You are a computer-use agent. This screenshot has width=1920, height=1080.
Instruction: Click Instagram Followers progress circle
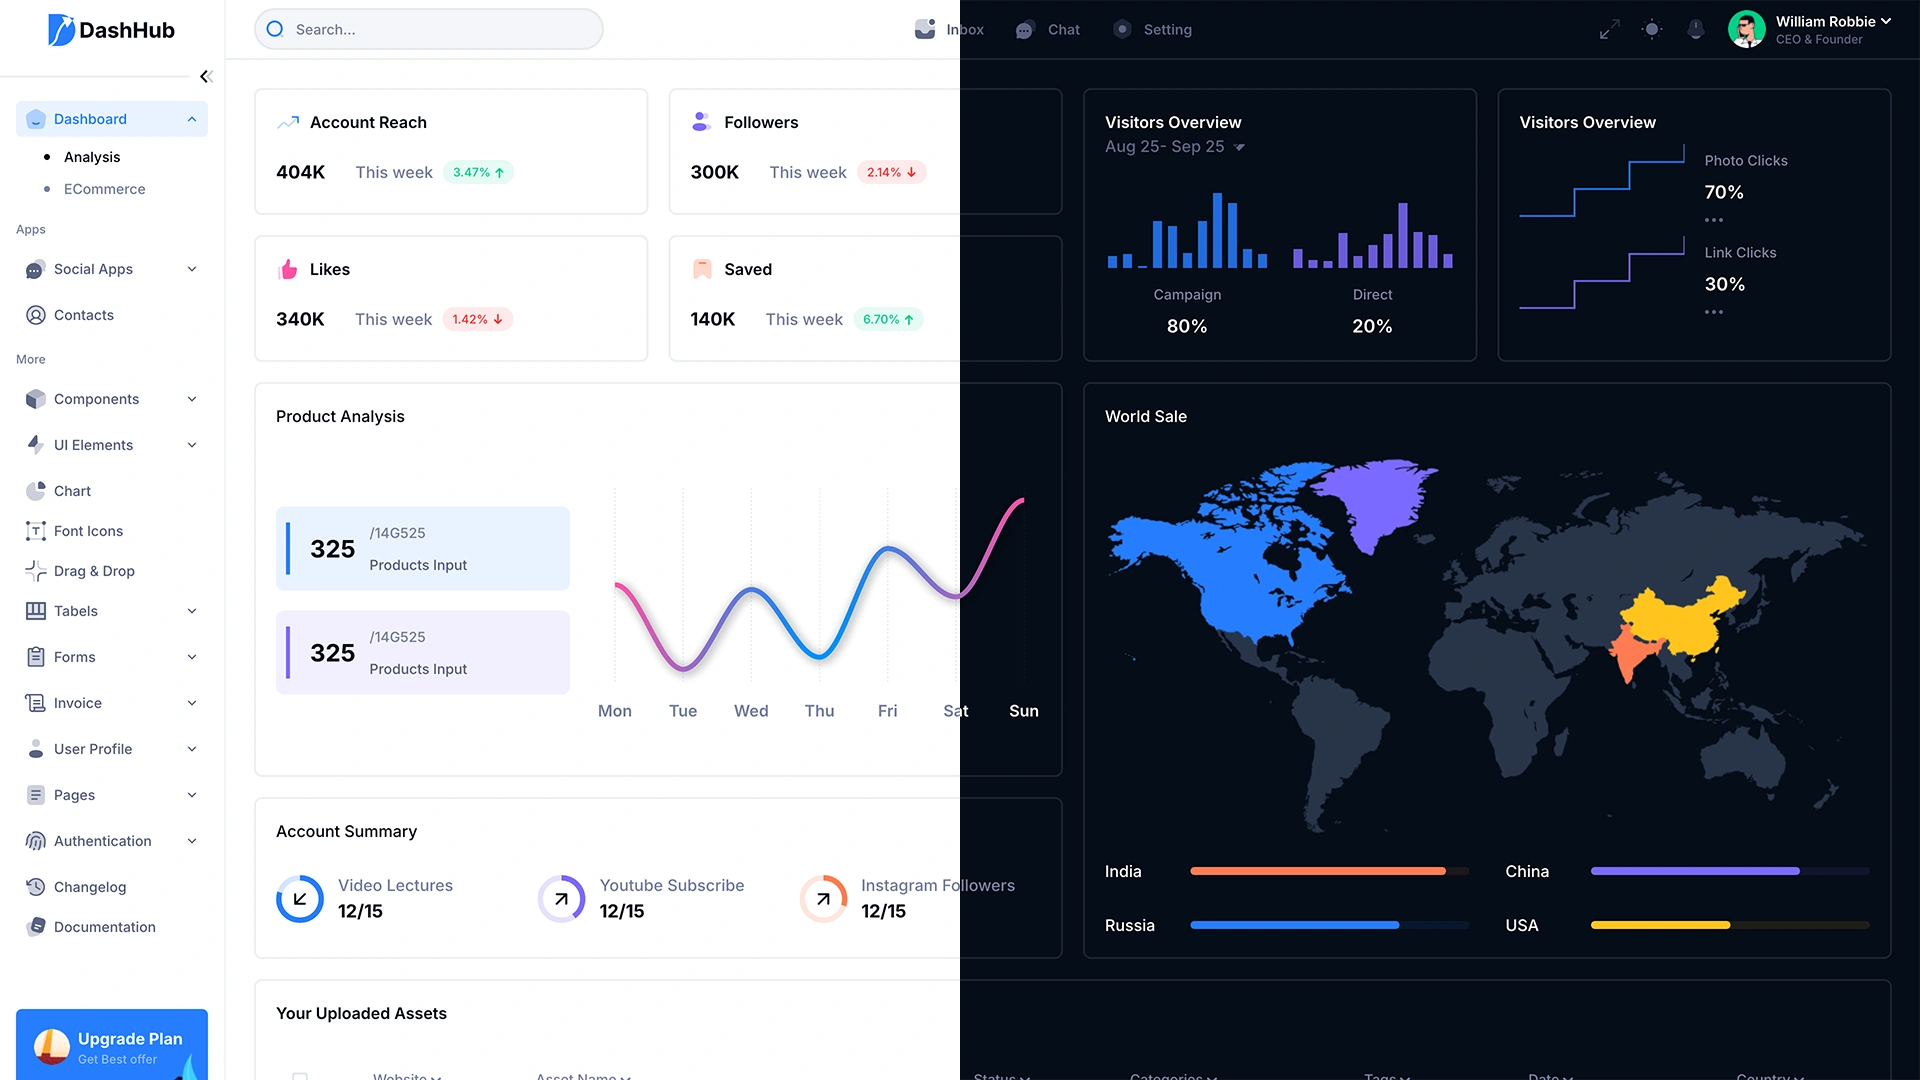[823, 898]
